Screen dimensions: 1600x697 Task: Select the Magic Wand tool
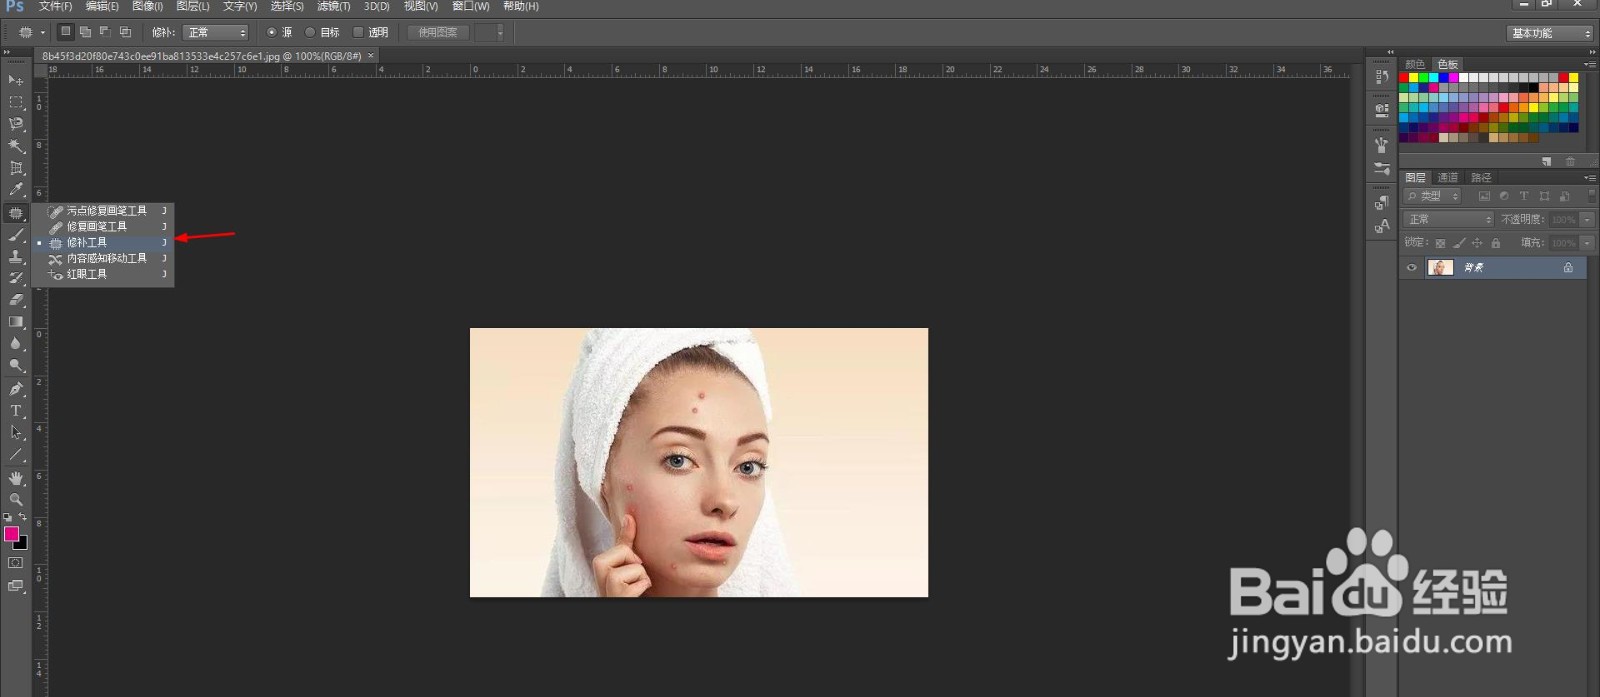click(x=16, y=146)
